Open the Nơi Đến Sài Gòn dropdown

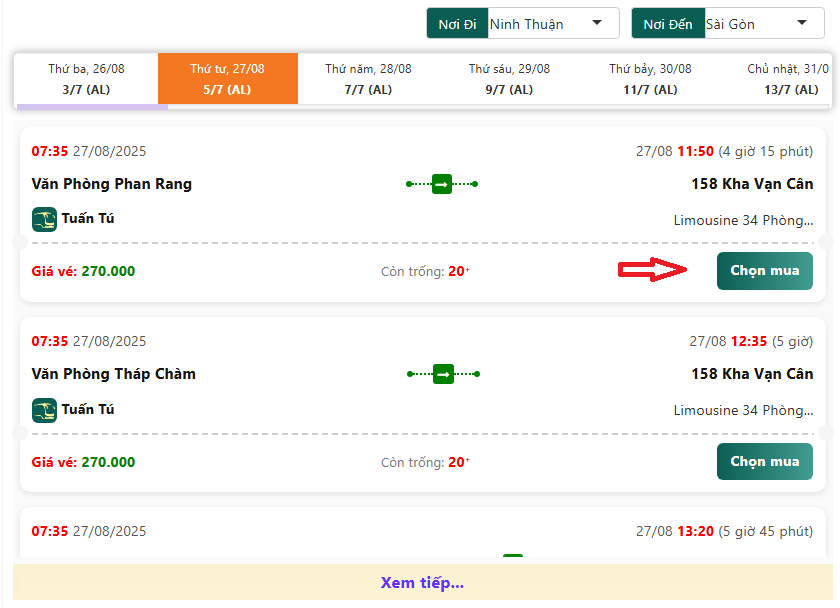tap(759, 24)
